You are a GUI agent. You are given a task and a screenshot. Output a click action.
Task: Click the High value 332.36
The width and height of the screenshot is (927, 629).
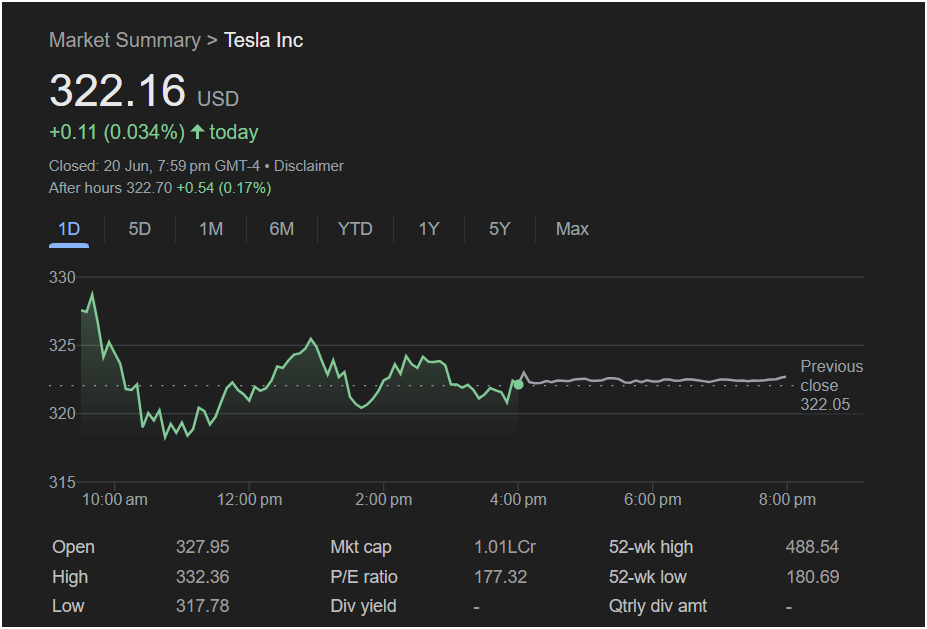(x=202, y=577)
